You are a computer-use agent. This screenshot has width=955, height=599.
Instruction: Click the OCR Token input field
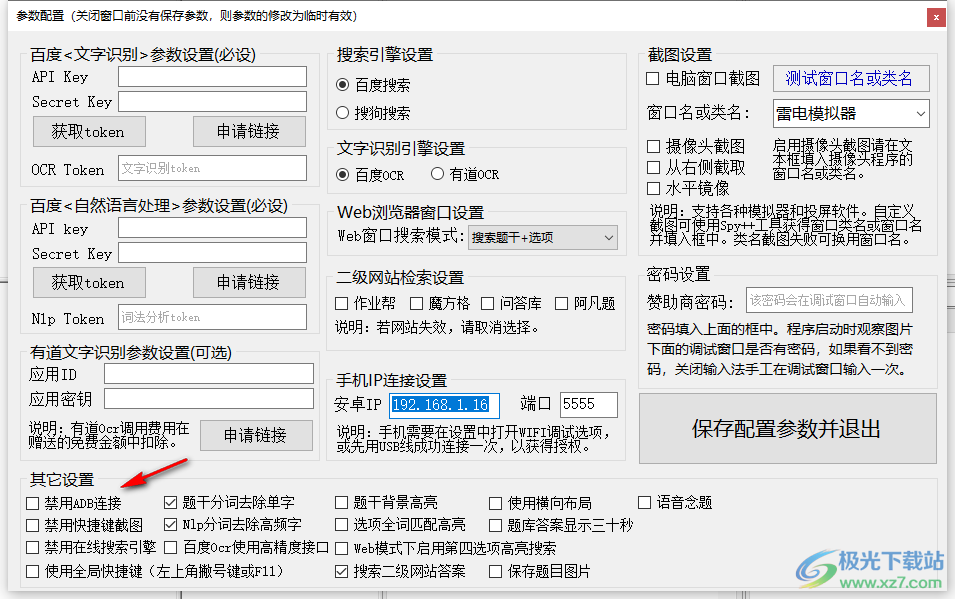click(x=212, y=168)
